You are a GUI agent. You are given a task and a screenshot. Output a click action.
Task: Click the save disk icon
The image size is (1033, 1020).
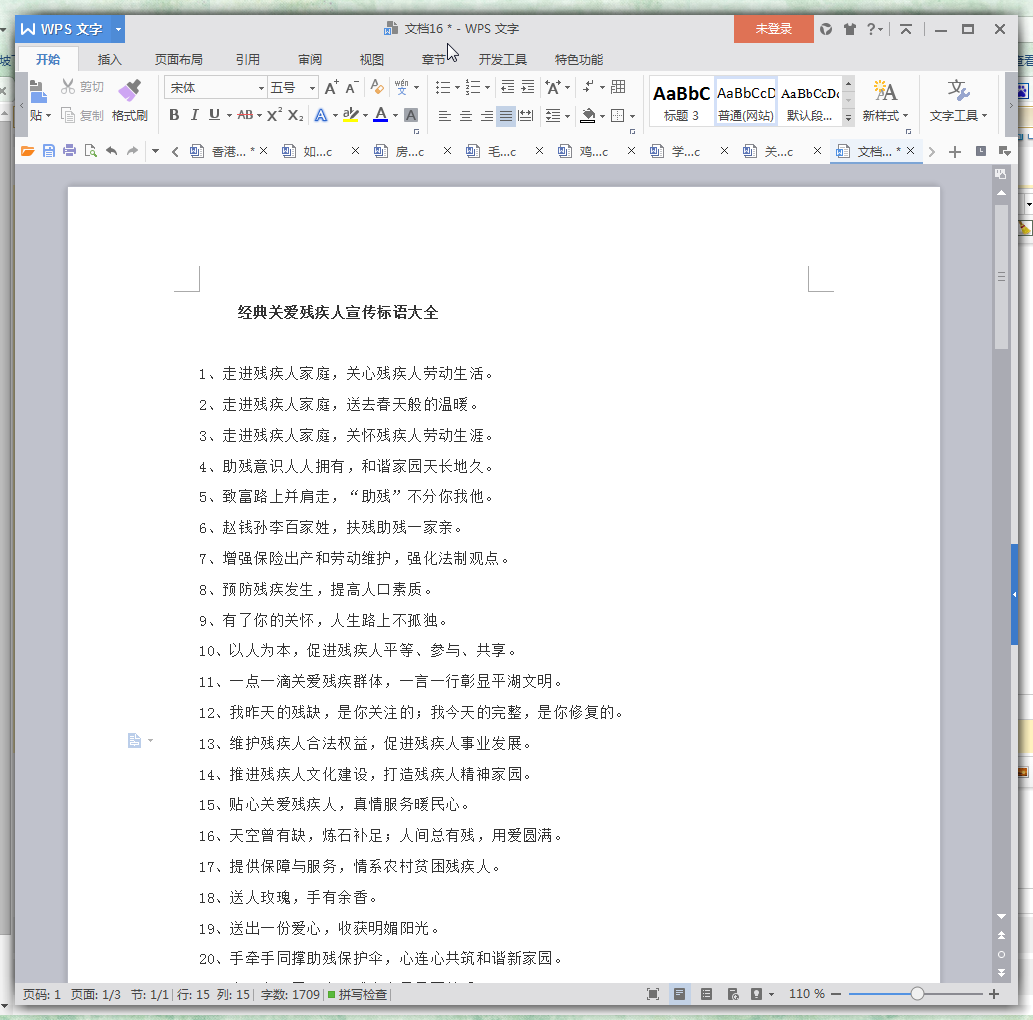click(x=49, y=151)
